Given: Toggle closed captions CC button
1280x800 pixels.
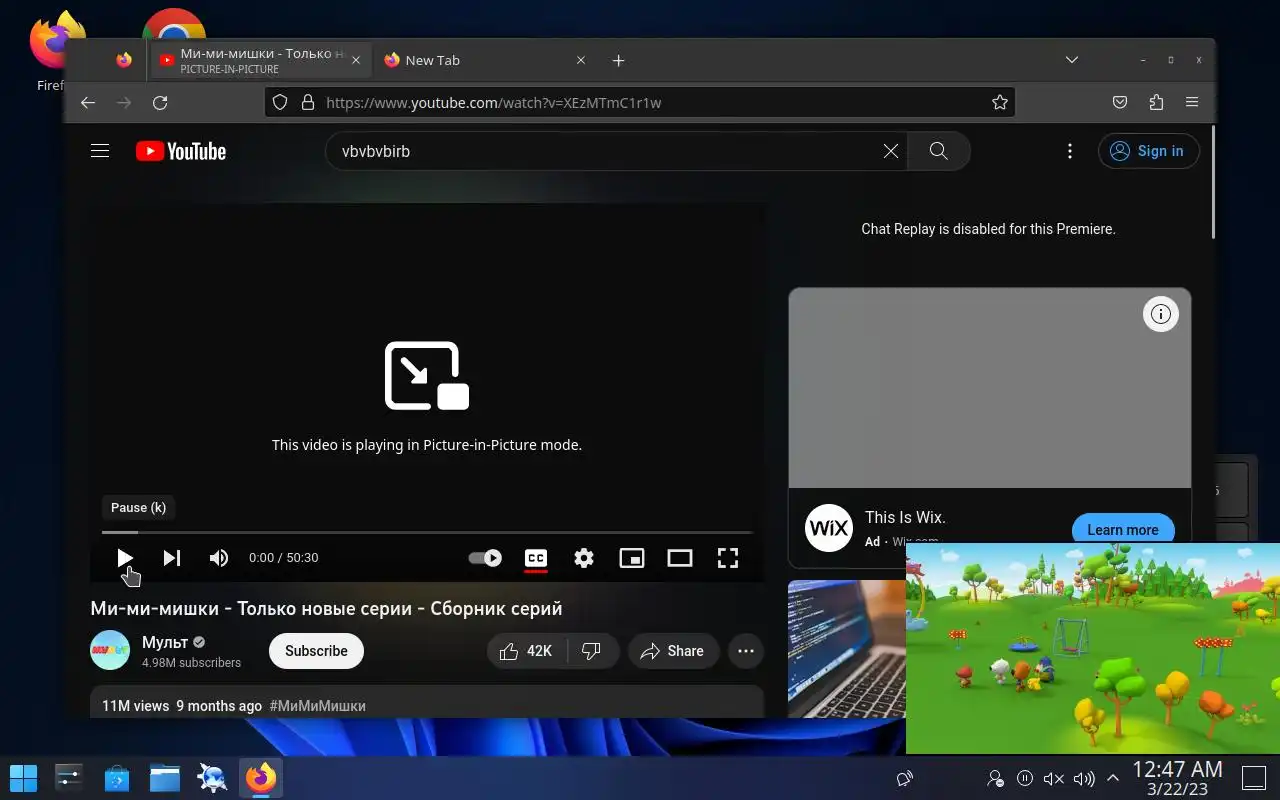Looking at the screenshot, I should [x=536, y=558].
